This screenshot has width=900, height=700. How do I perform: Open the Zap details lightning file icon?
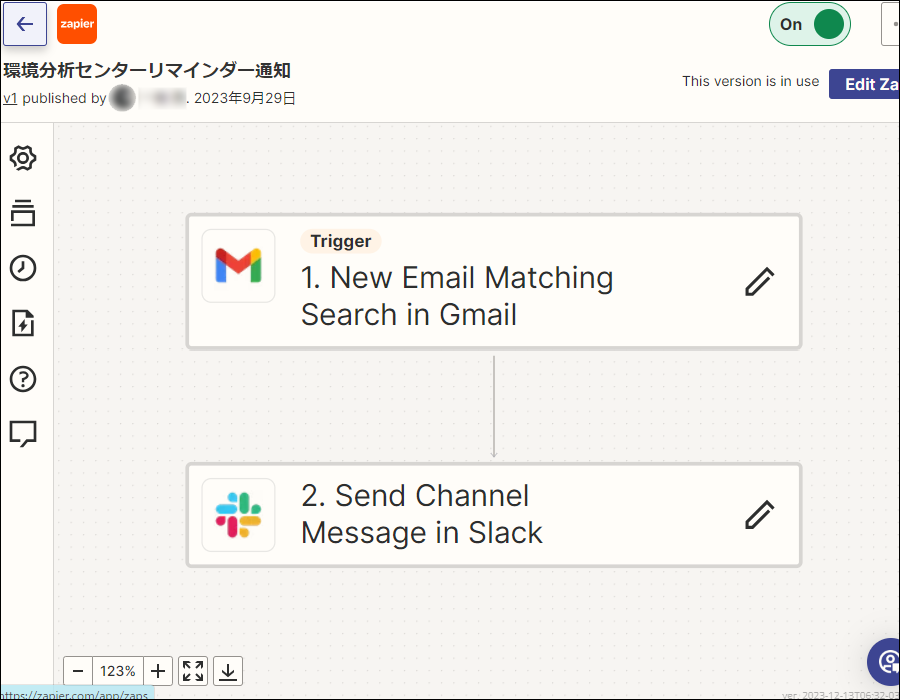pos(23,323)
